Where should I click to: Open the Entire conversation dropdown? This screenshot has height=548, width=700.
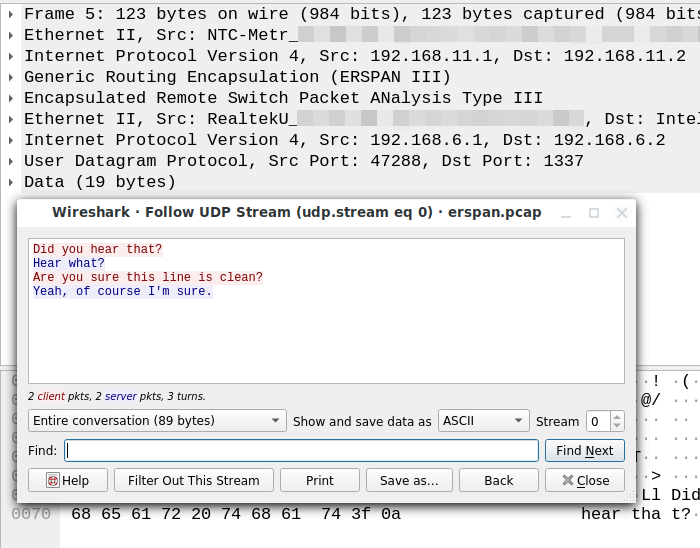[x=157, y=421]
